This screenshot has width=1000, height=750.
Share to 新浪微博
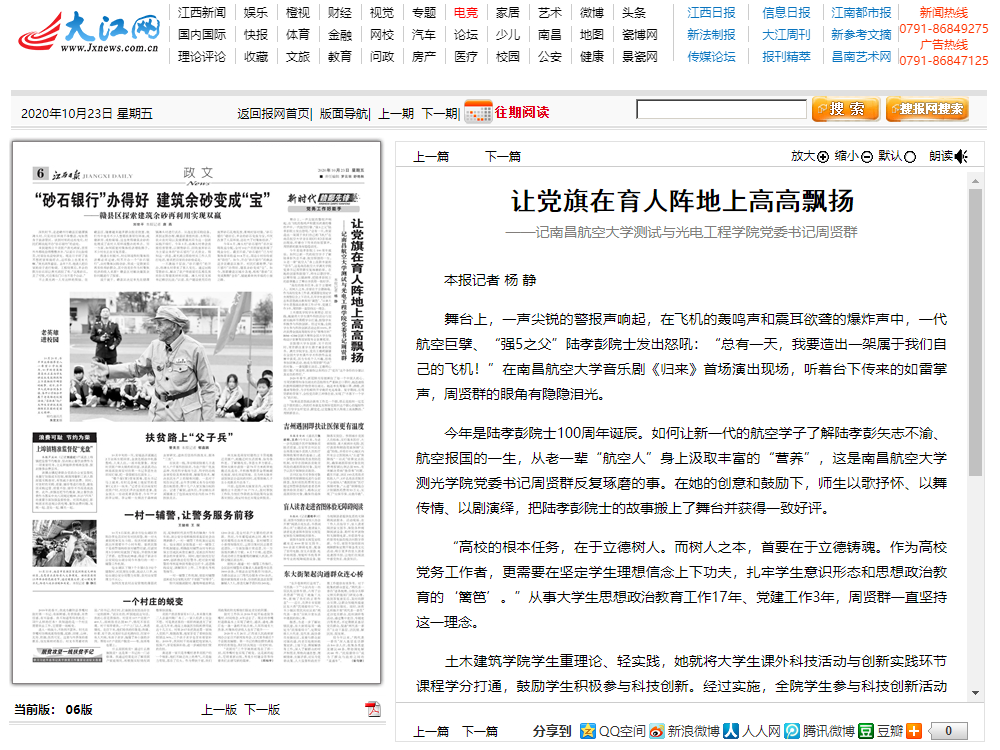tap(684, 731)
